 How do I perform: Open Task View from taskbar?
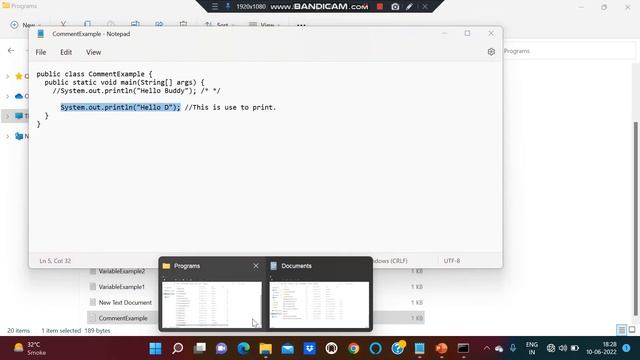(200, 348)
